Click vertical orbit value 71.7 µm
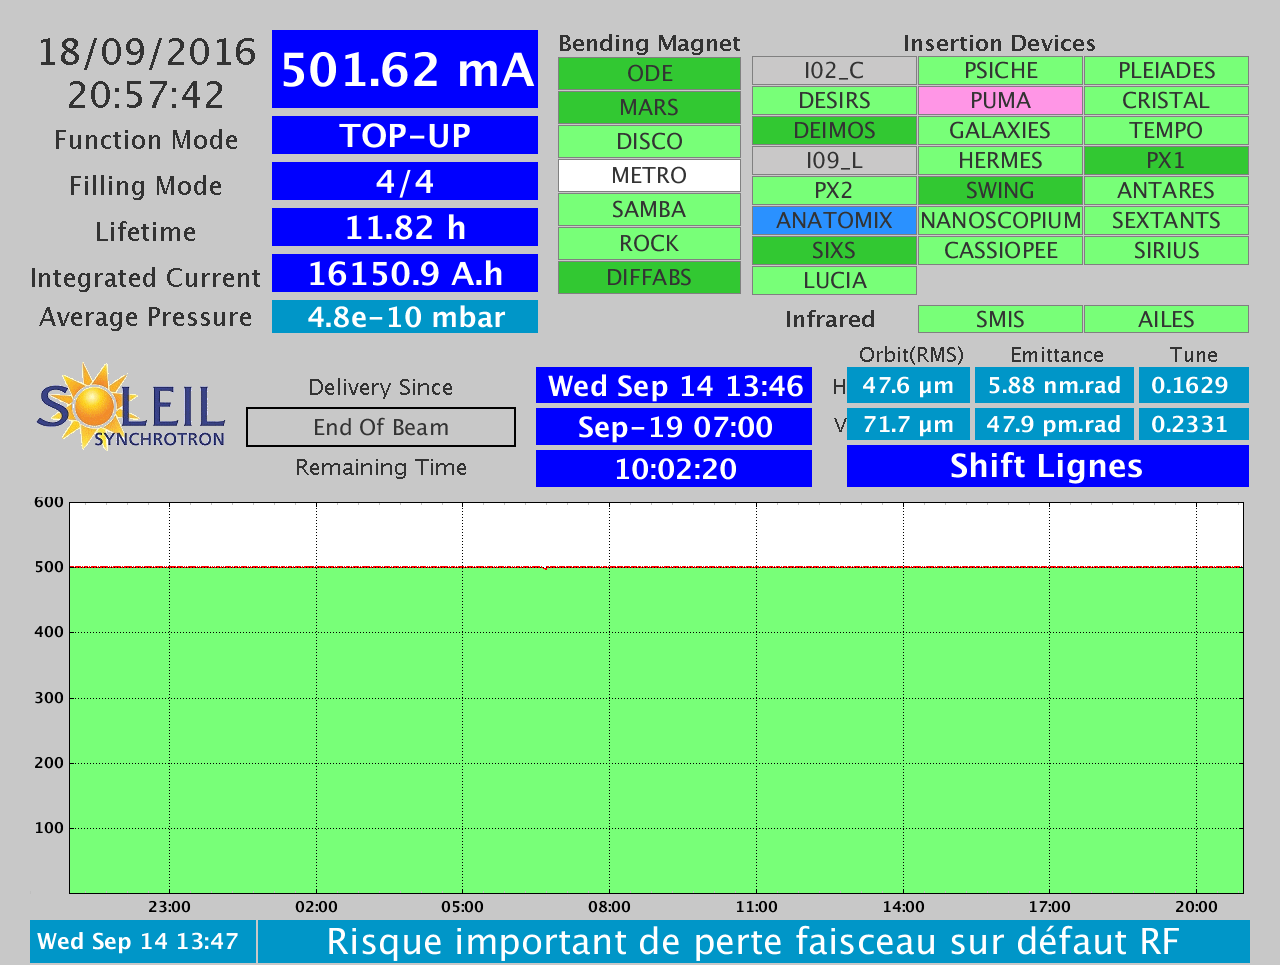The width and height of the screenshot is (1280, 965). pyautogui.click(x=908, y=424)
